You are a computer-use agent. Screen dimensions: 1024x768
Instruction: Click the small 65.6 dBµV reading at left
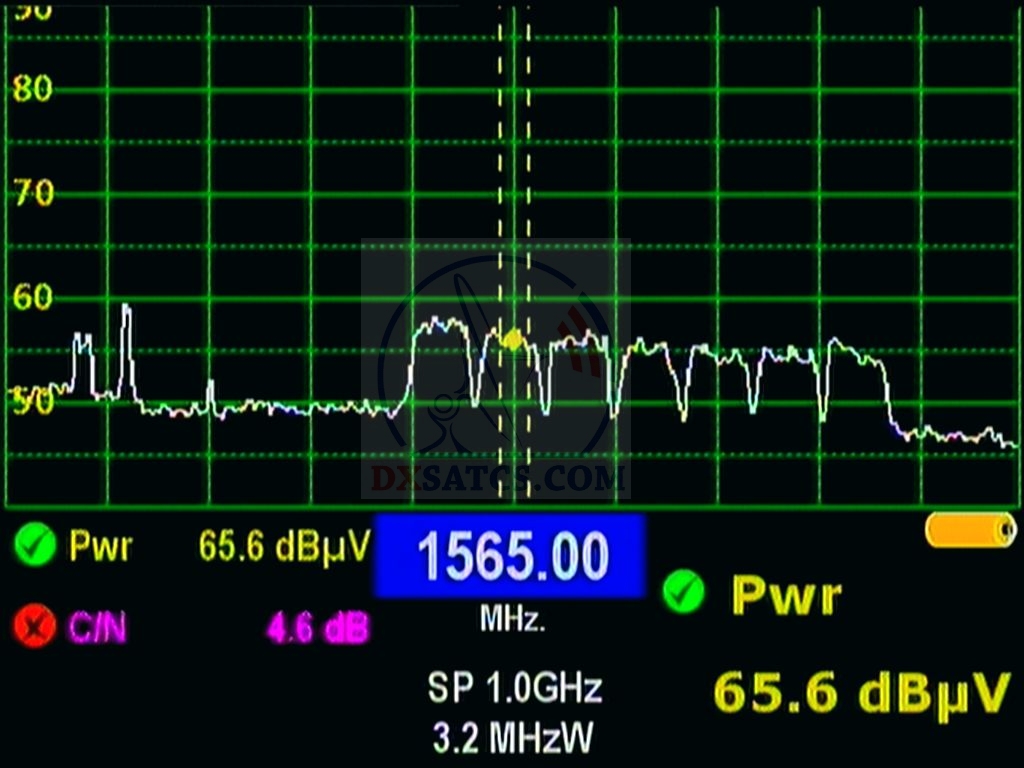(284, 546)
